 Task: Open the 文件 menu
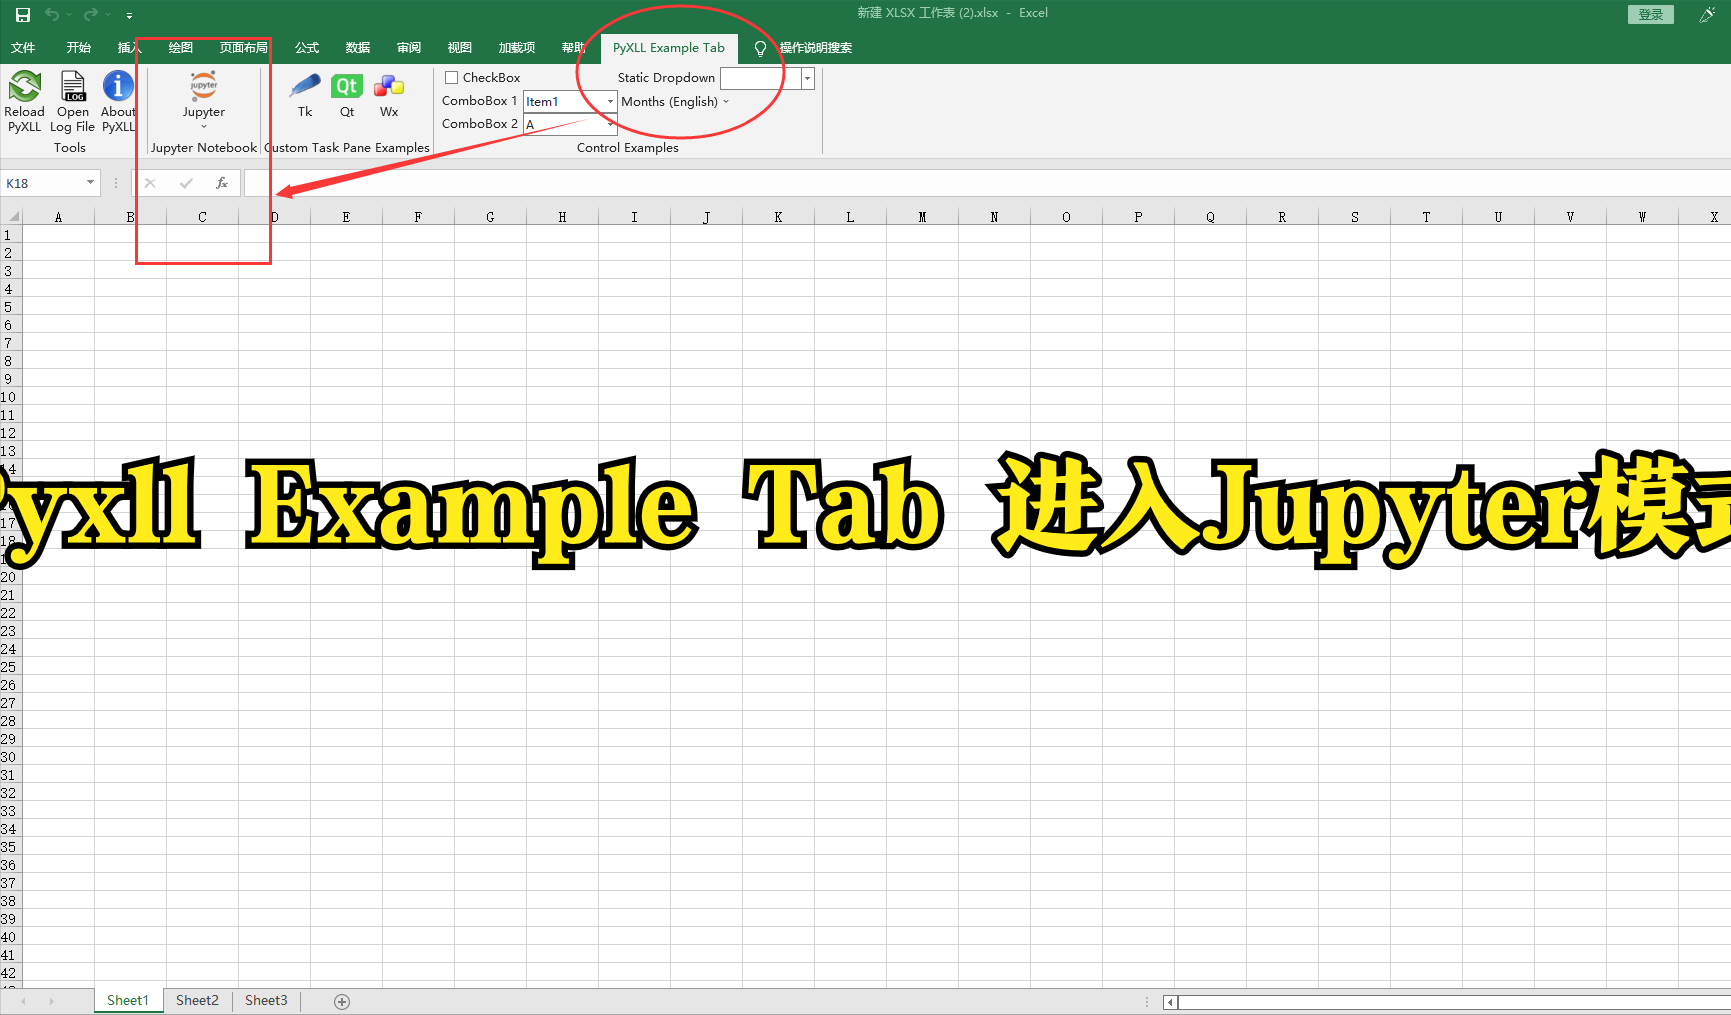pos(23,48)
